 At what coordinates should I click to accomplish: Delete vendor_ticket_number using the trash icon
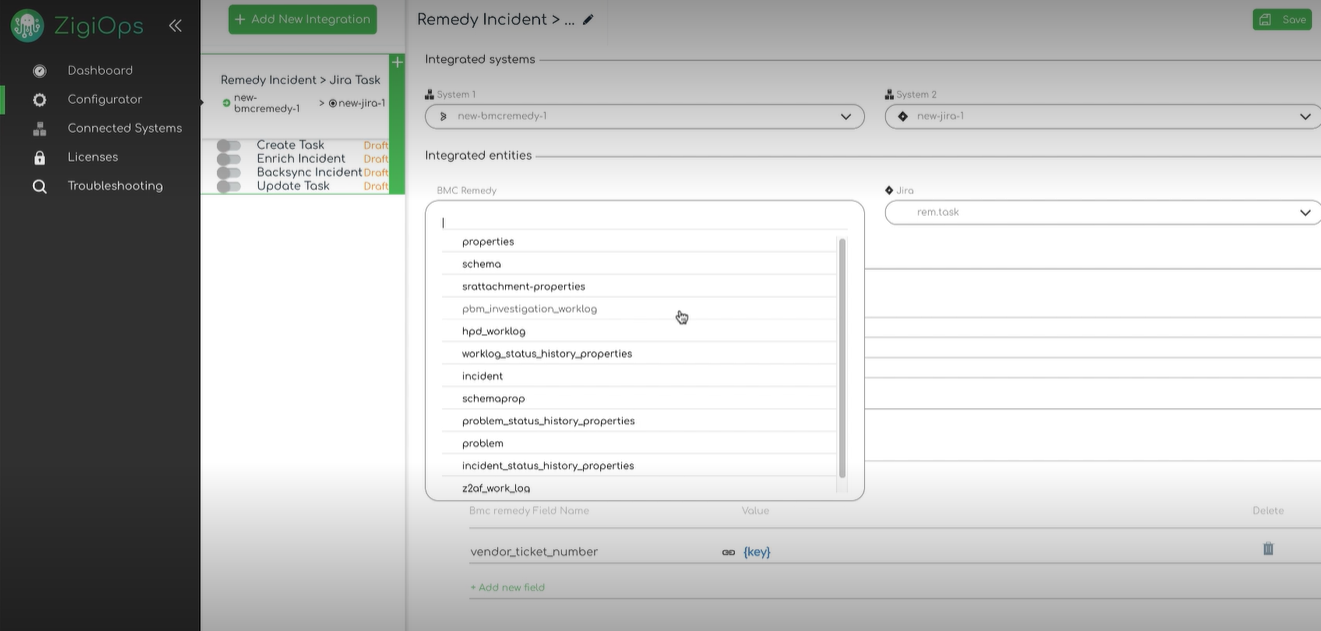pyautogui.click(x=1267, y=548)
